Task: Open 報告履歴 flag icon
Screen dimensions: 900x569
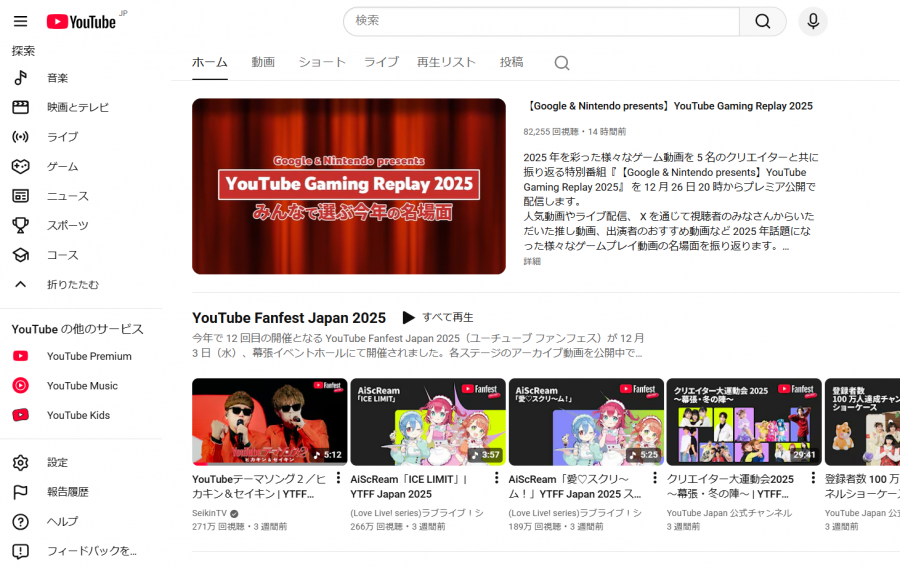Action: [21, 492]
